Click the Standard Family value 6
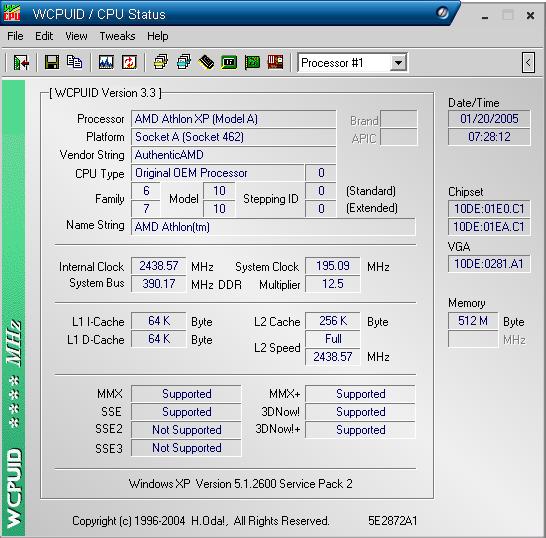The height and width of the screenshot is (538, 546). pos(146,191)
